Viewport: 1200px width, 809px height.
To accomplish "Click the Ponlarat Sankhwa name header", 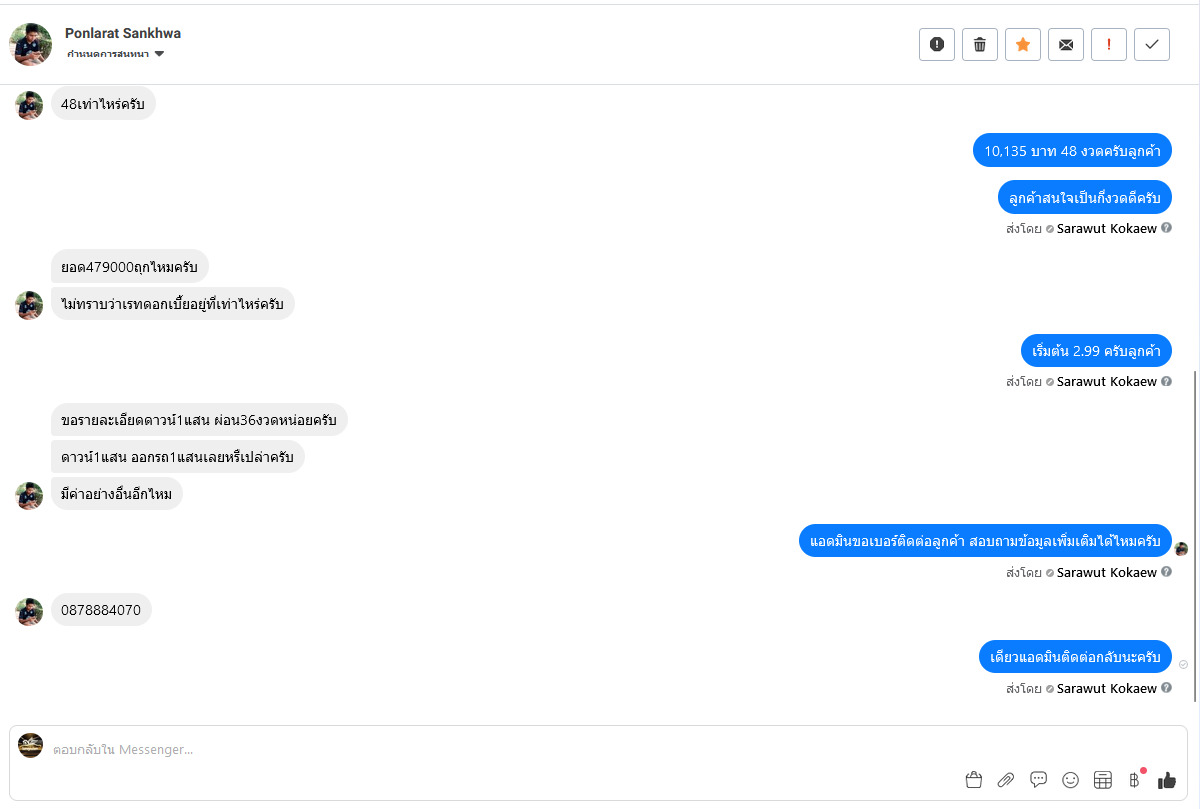I will pyautogui.click(x=123, y=33).
